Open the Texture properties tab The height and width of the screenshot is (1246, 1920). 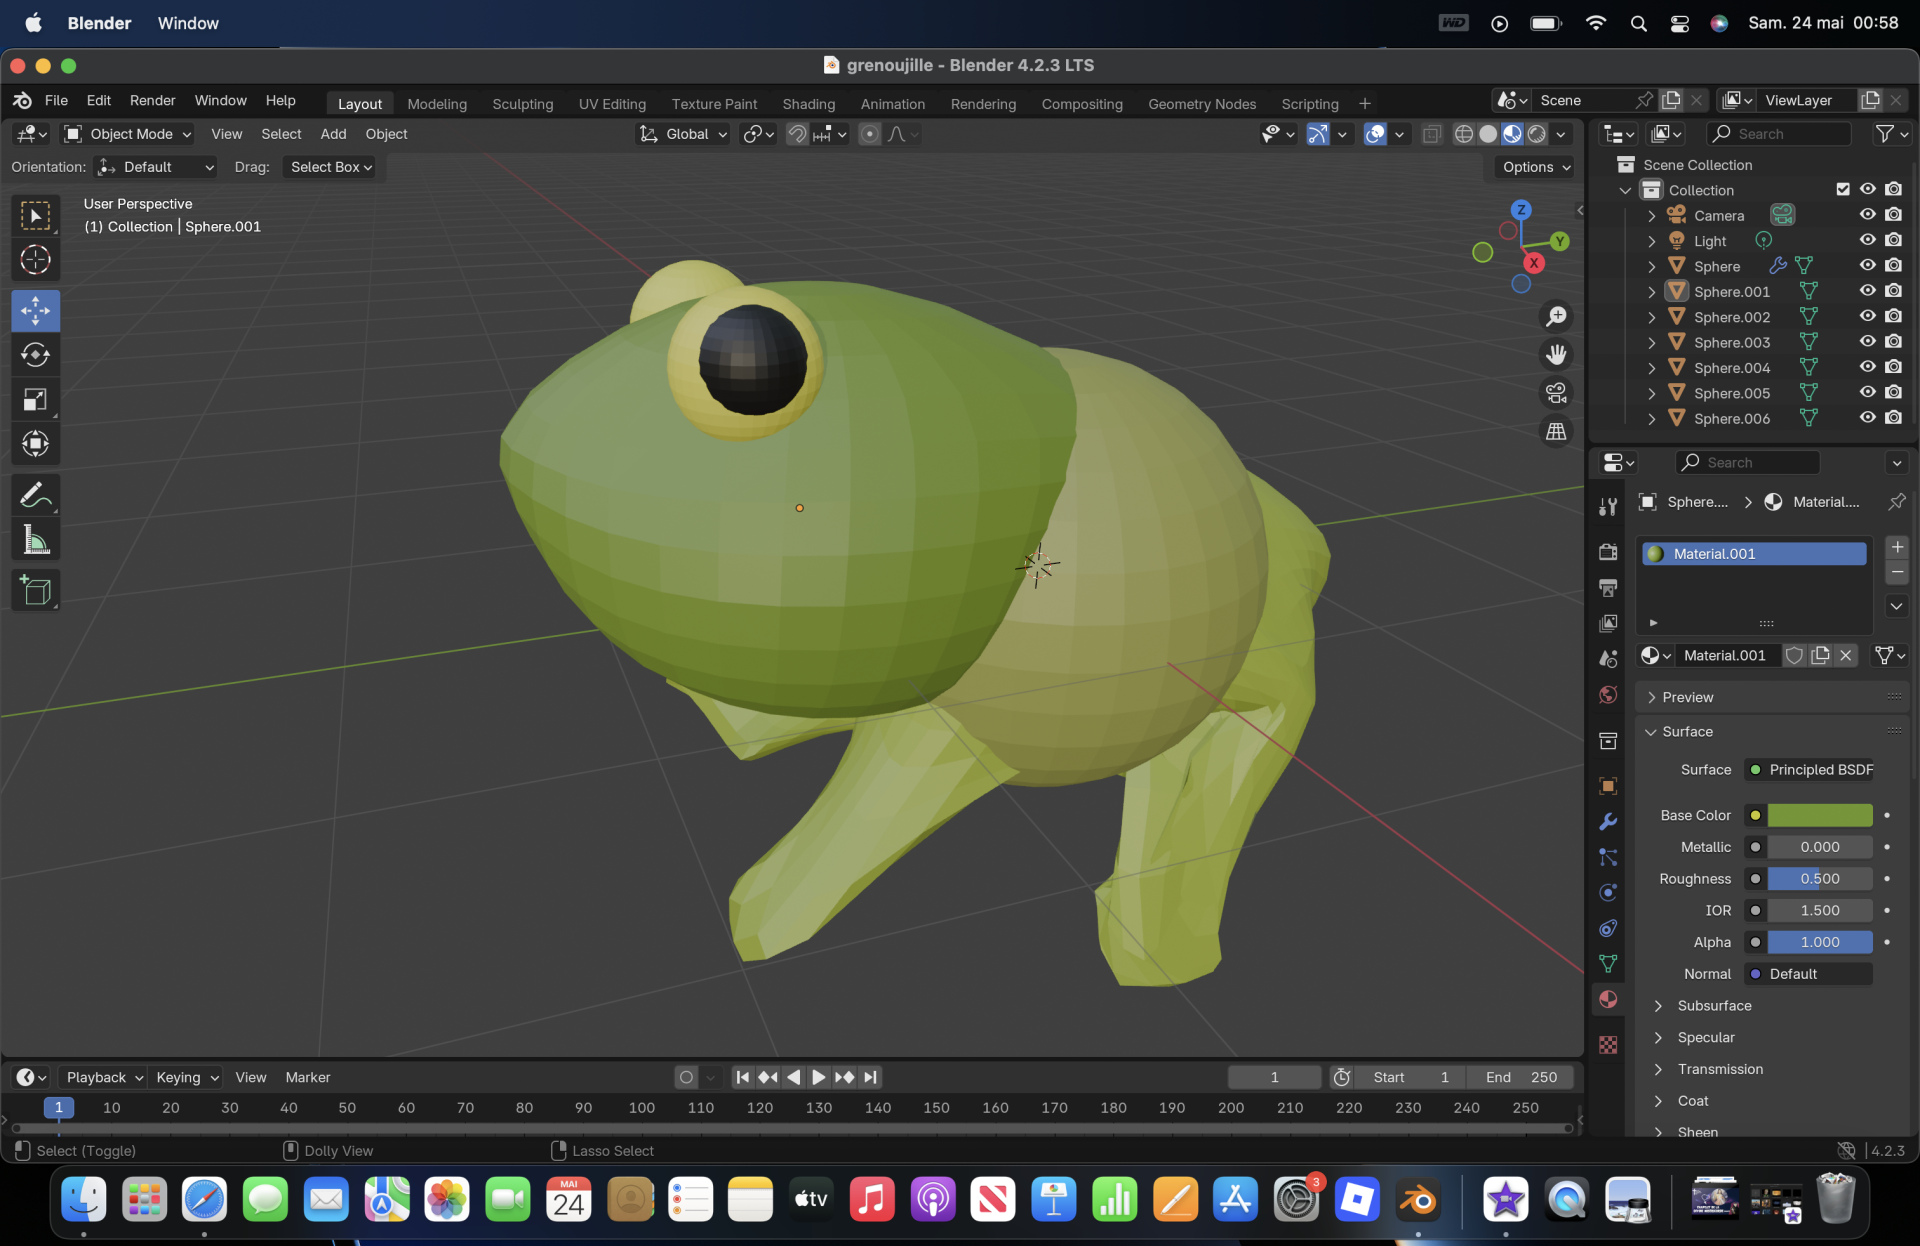coord(1608,1045)
